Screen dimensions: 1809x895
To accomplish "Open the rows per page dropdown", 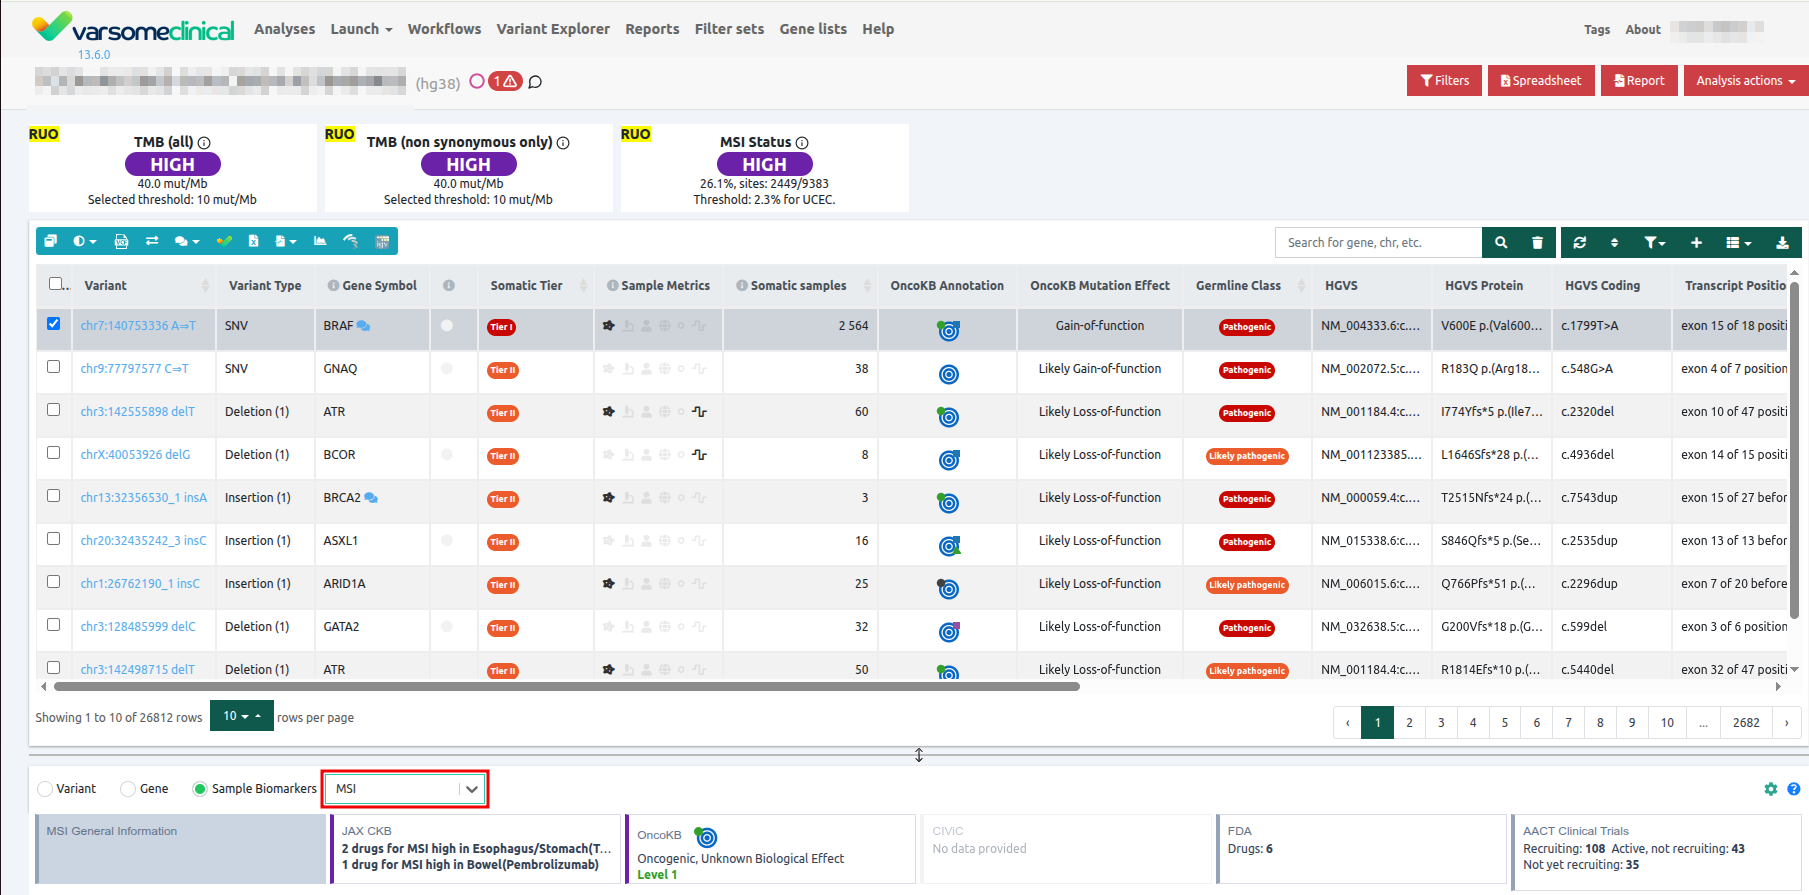I will (x=241, y=716).
